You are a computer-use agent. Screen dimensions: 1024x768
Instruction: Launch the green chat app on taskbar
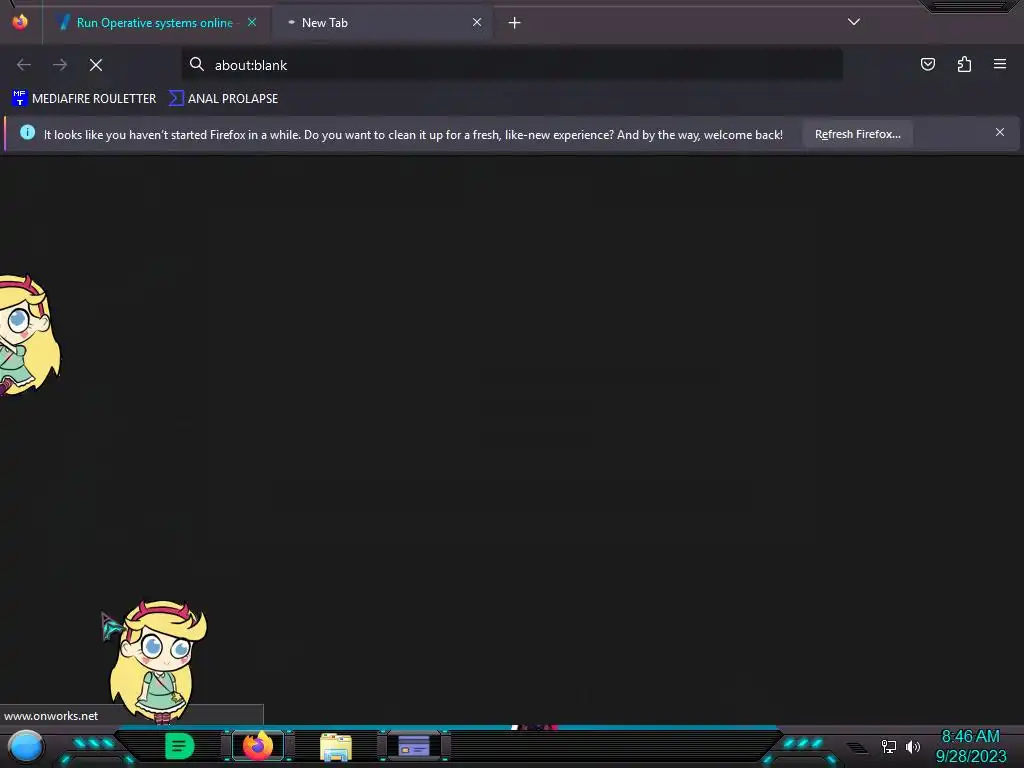pos(180,746)
